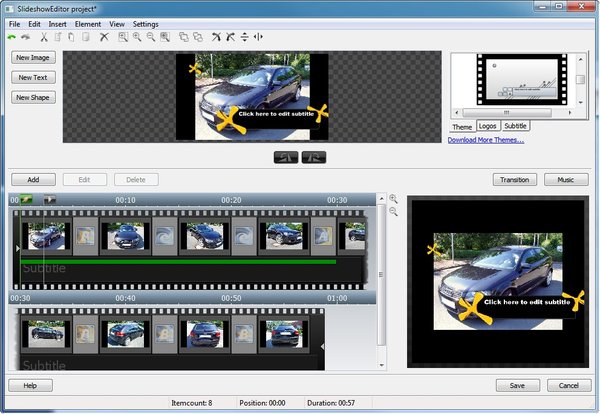
Task: Click the 00:20 mark on the timeline ruler
Action: 231,200
